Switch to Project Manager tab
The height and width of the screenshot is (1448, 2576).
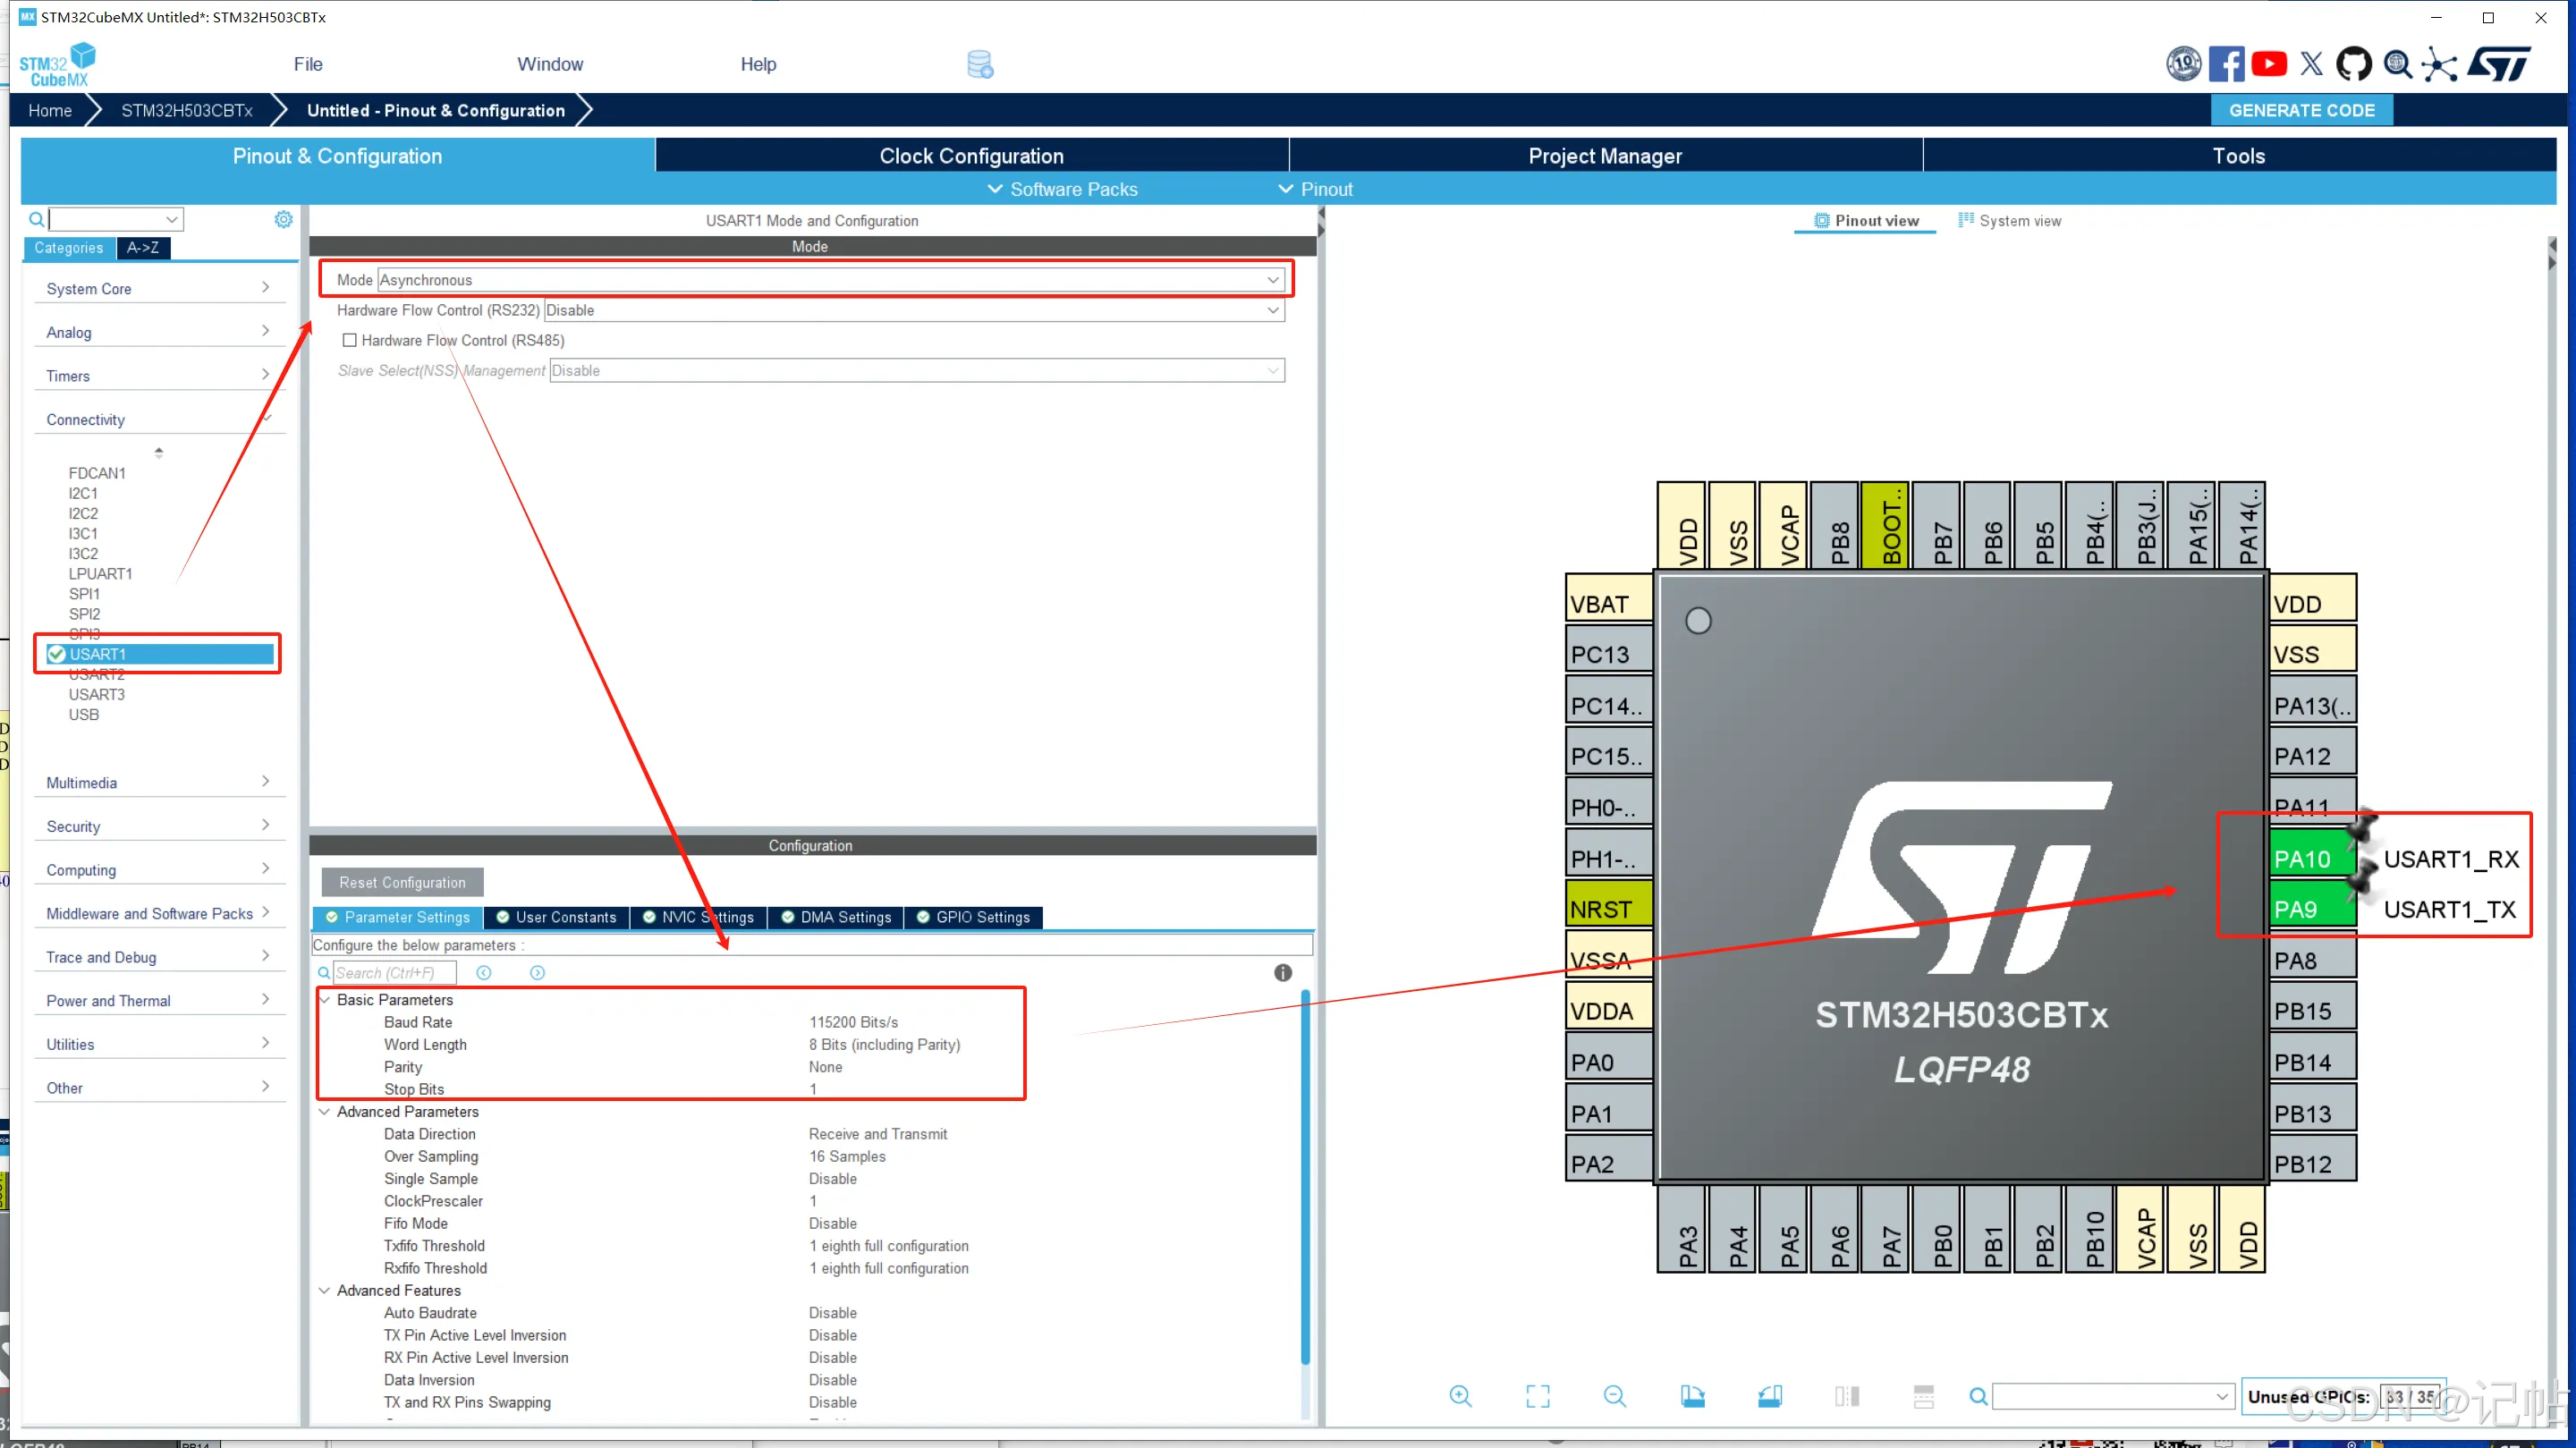pyautogui.click(x=1605, y=155)
